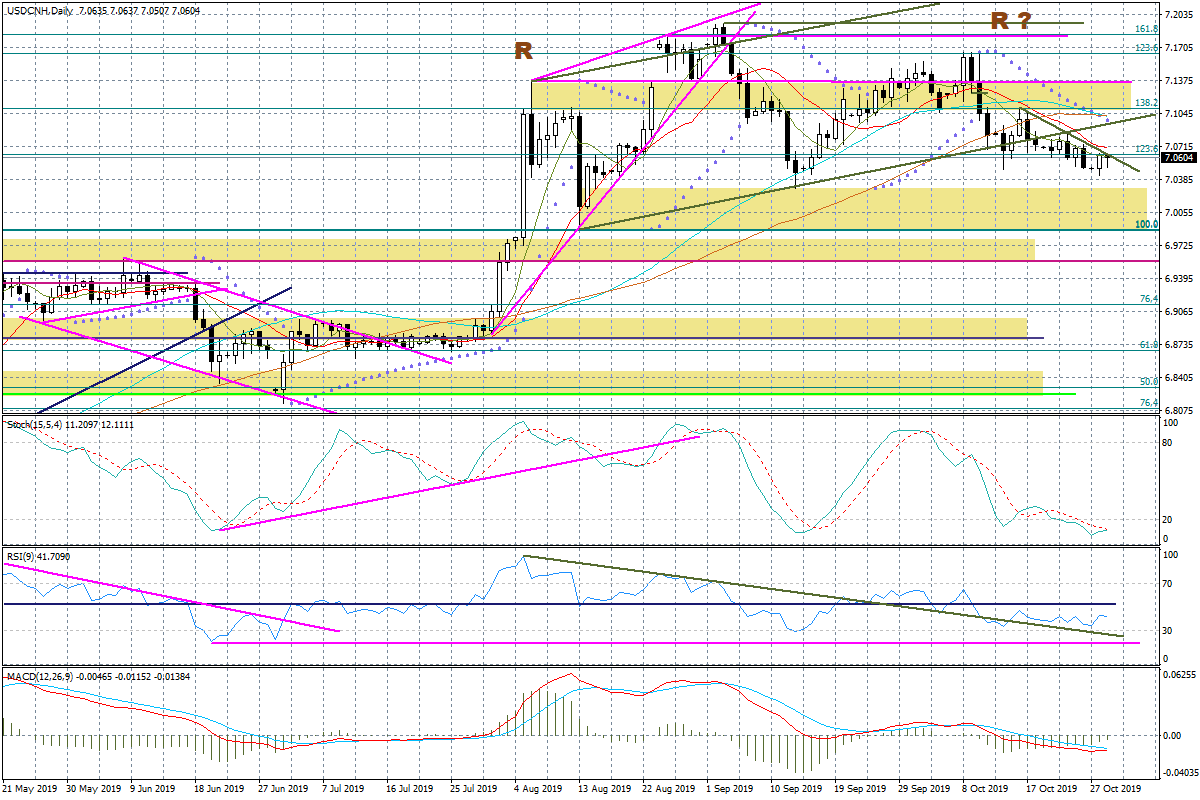Viewport: 1200px width, 800px height.
Task: Select the 50.0 Fibonacci level label
Action: 1150,382
